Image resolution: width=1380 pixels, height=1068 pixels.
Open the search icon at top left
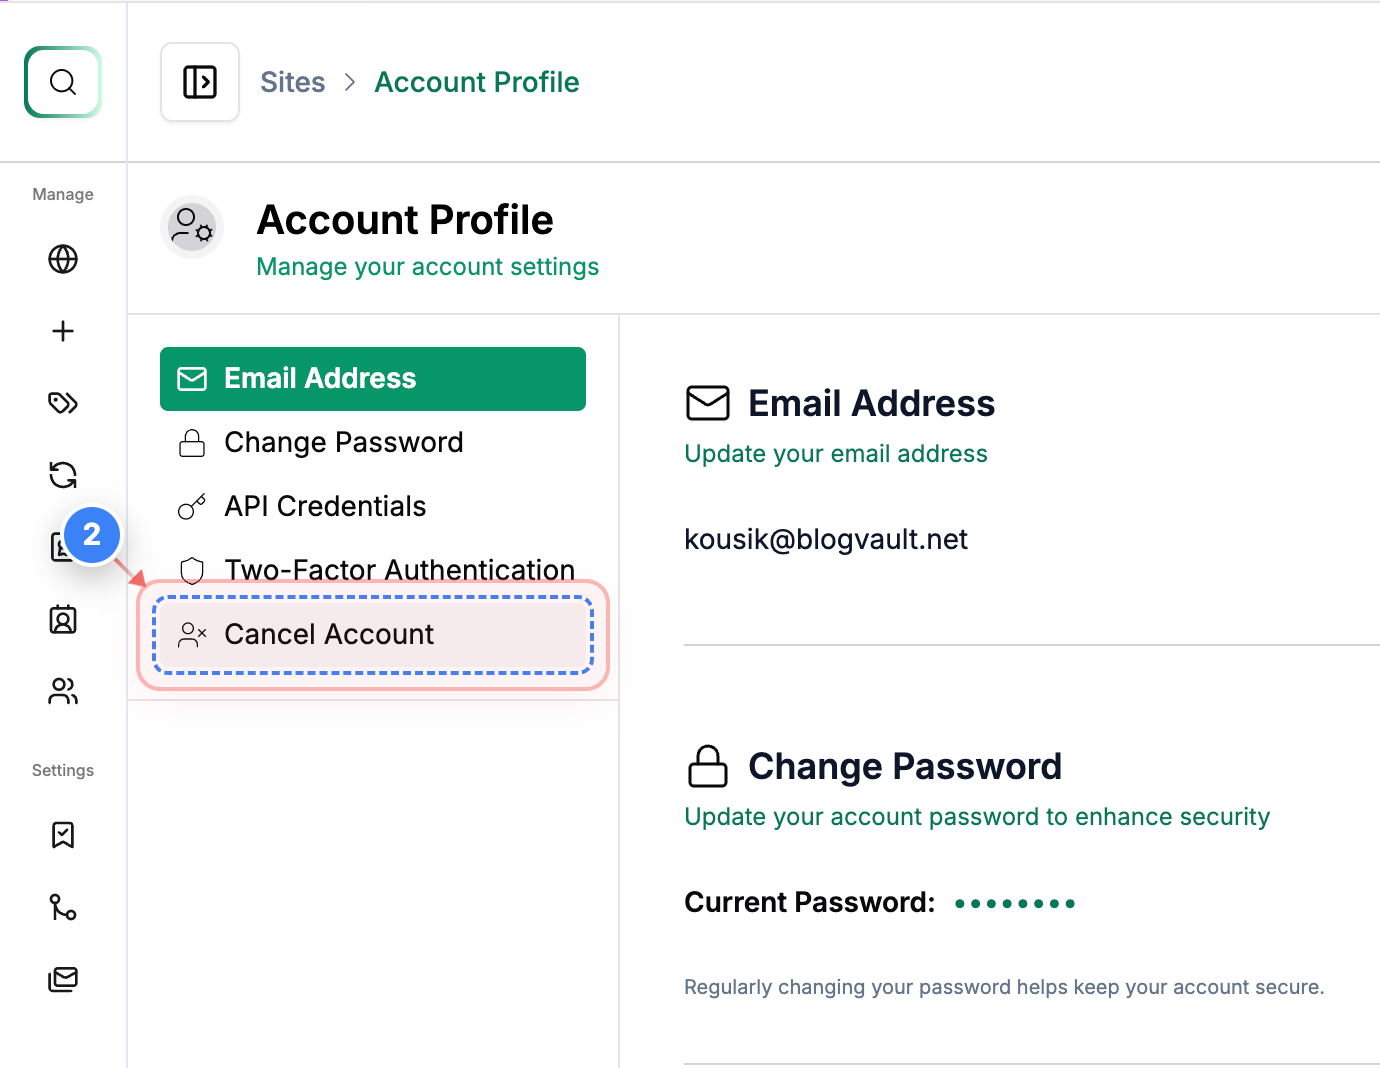click(x=62, y=82)
